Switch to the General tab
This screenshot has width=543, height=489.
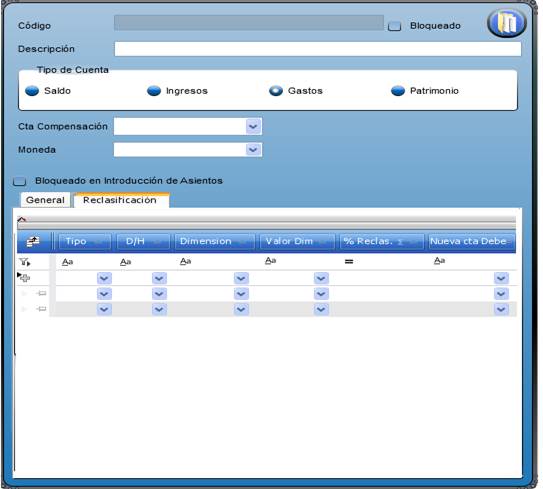click(x=45, y=200)
